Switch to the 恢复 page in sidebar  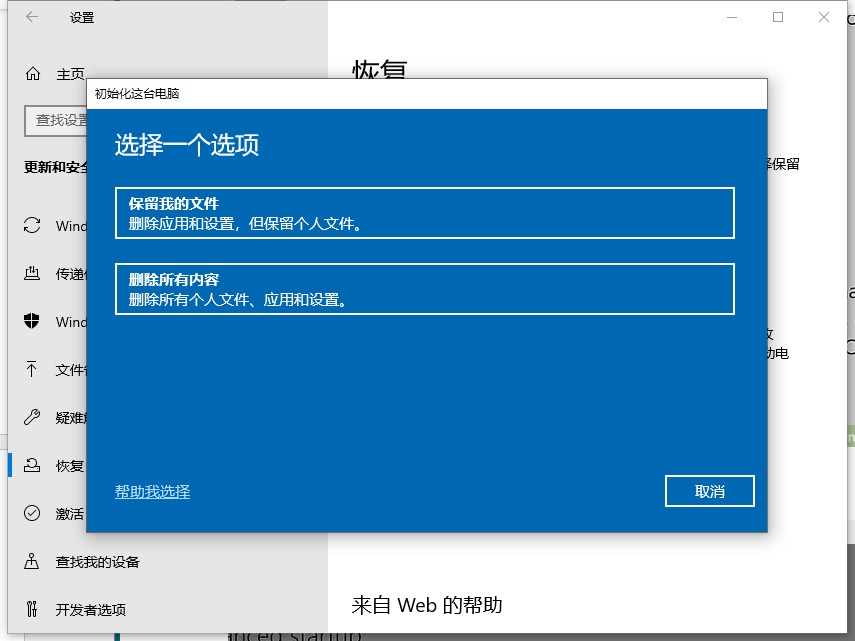click(x=70, y=465)
